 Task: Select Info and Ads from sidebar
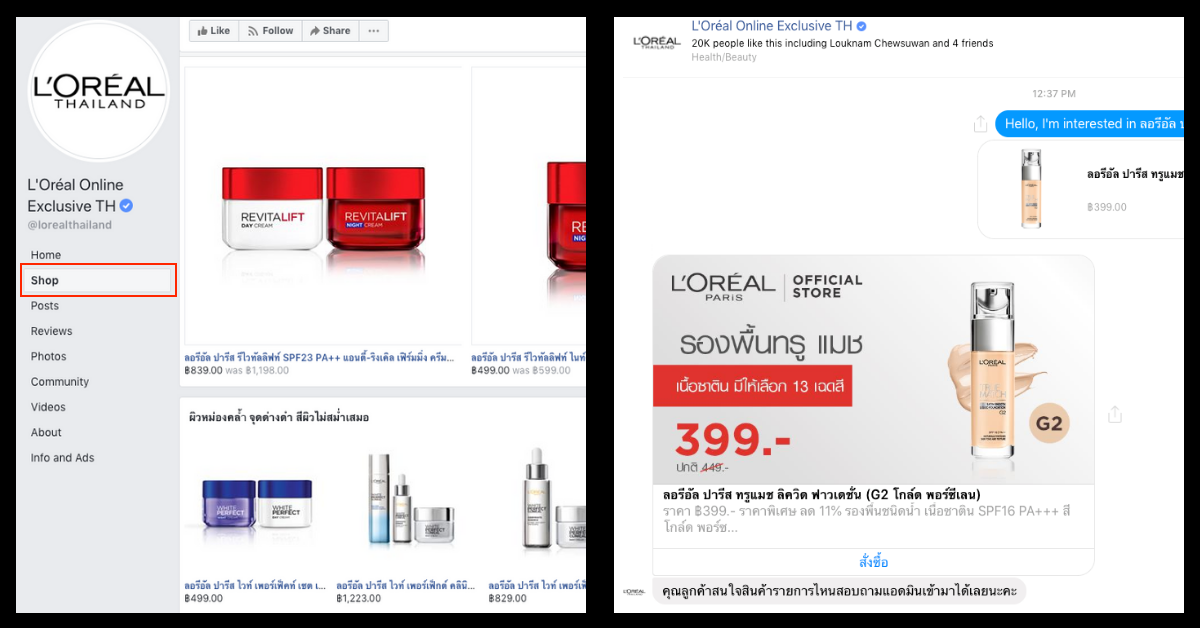pyautogui.click(x=62, y=458)
